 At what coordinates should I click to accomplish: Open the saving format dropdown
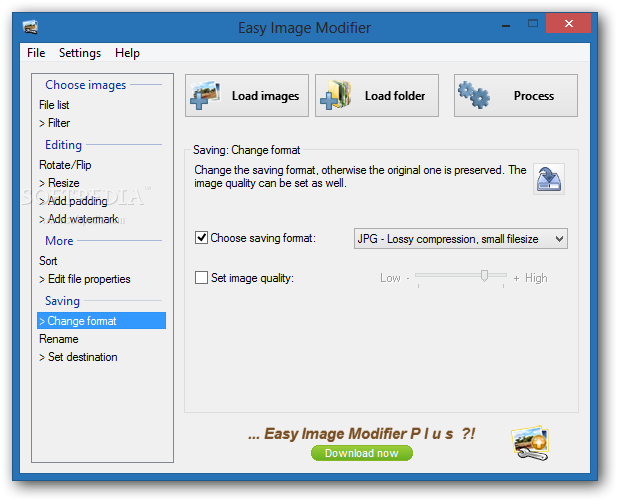(x=460, y=238)
